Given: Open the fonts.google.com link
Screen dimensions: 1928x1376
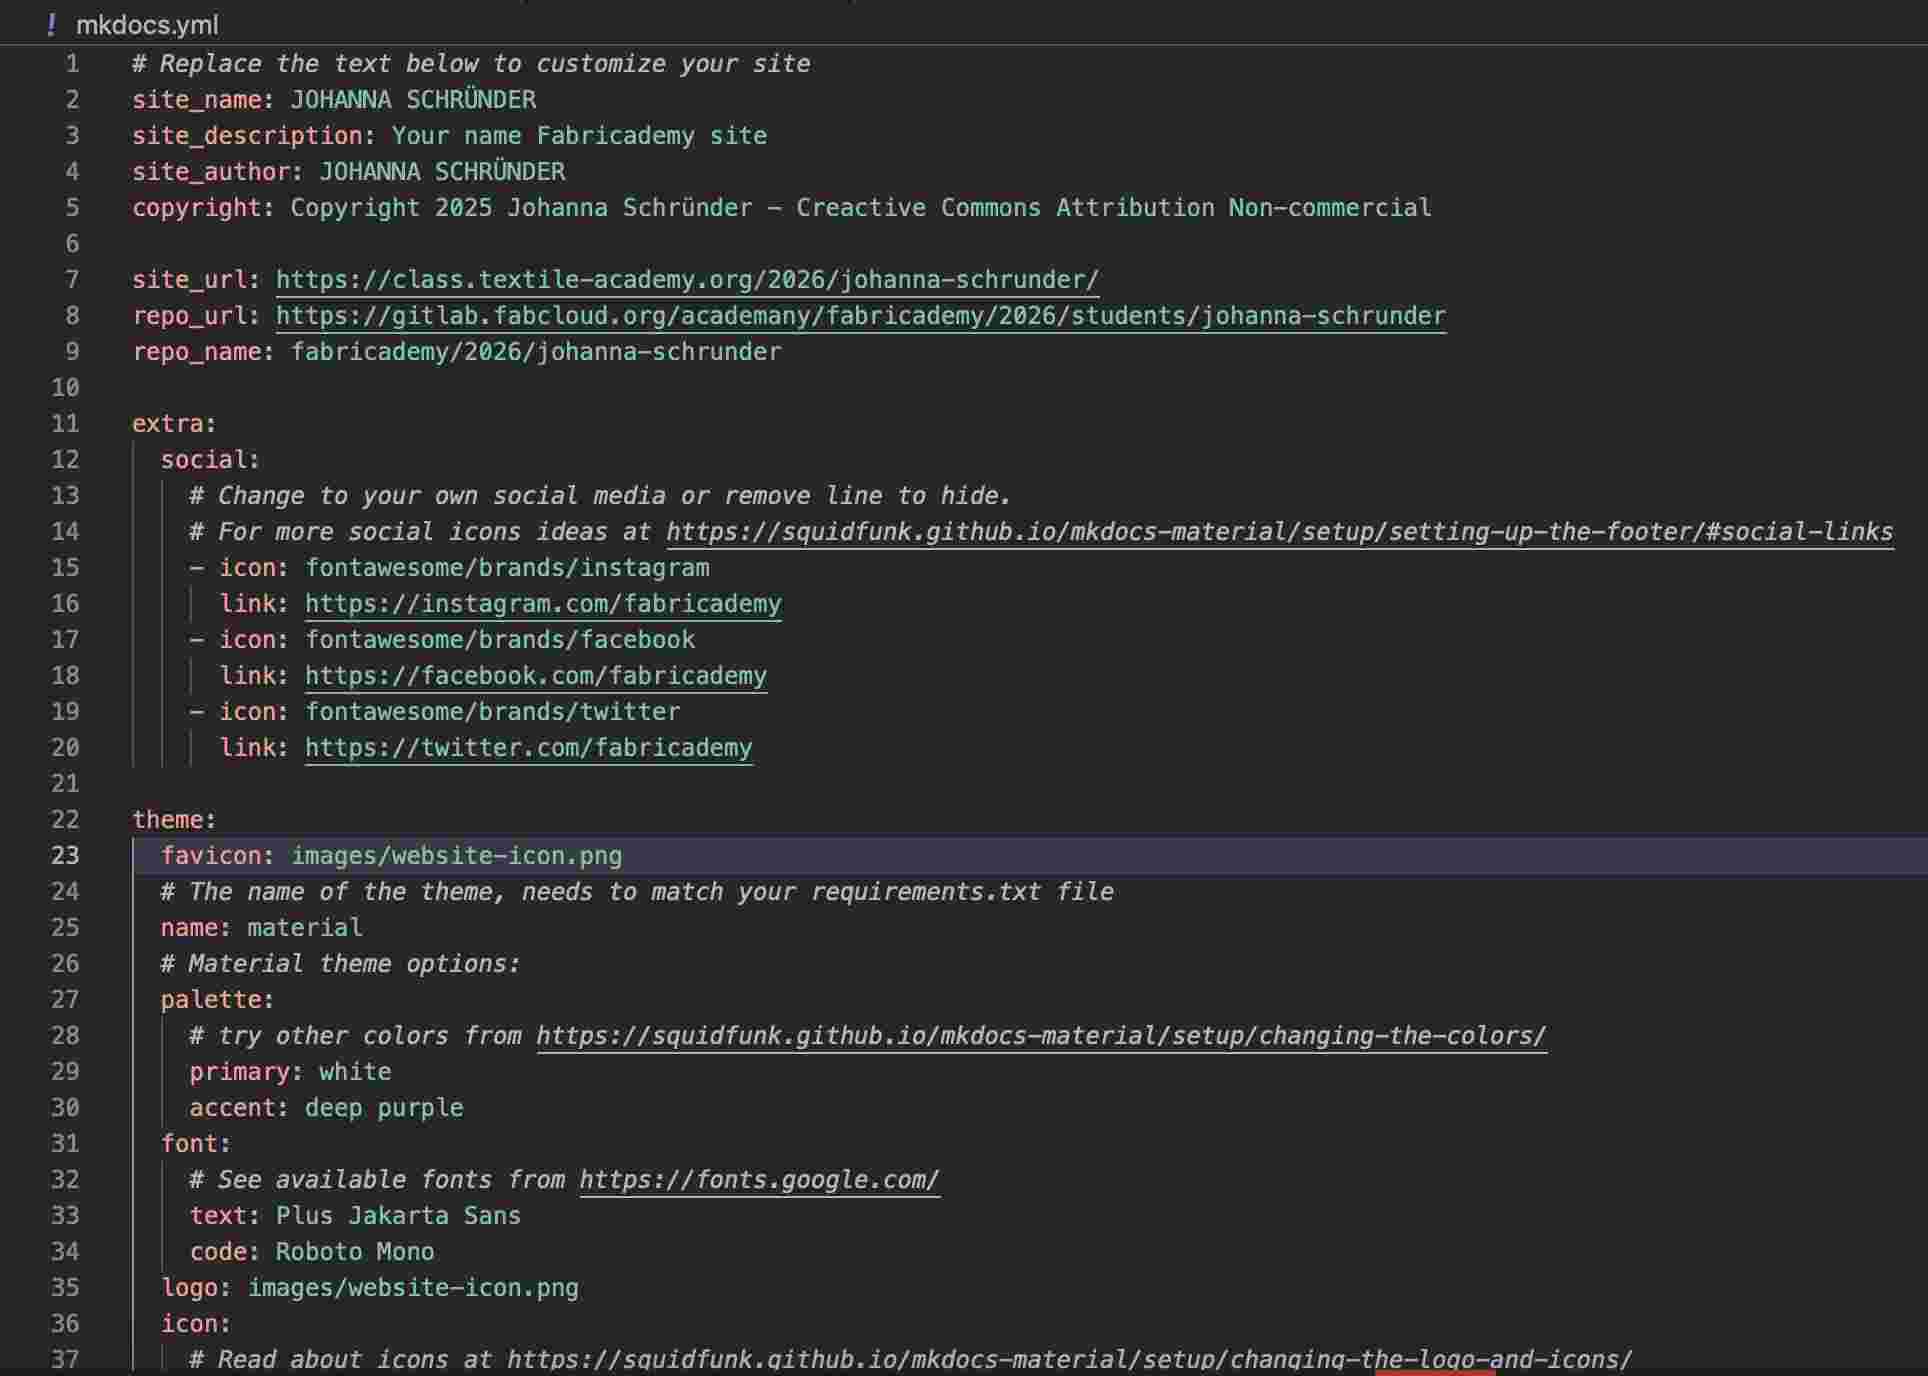Looking at the screenshot, I should (x=759, y=1180).
